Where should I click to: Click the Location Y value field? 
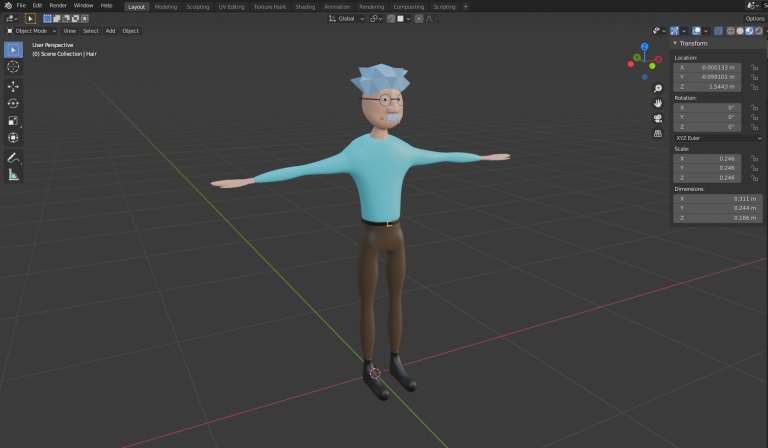coord(707,77)
